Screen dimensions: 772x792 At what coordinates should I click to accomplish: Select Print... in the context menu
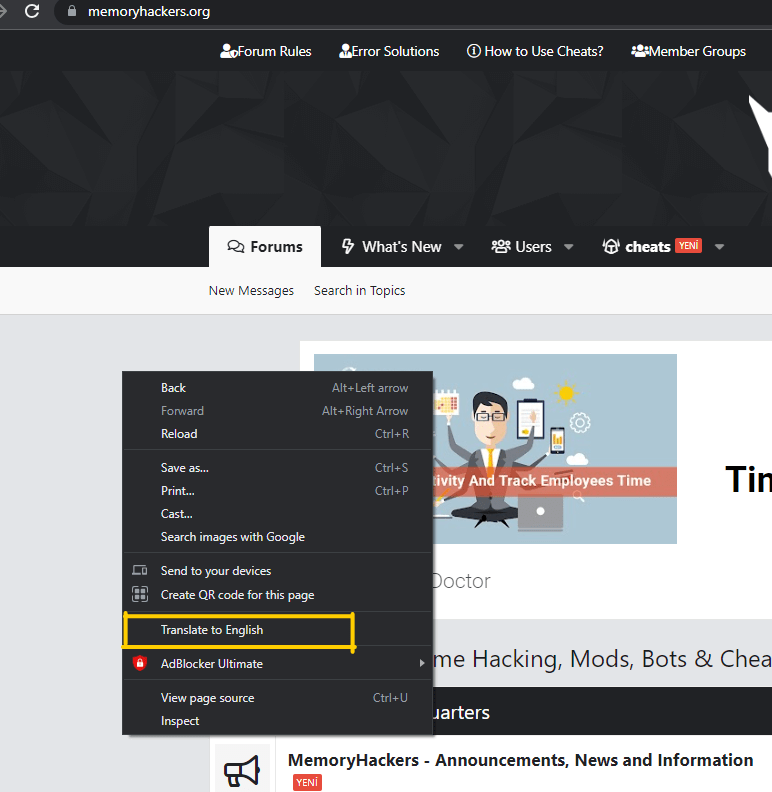278,491
